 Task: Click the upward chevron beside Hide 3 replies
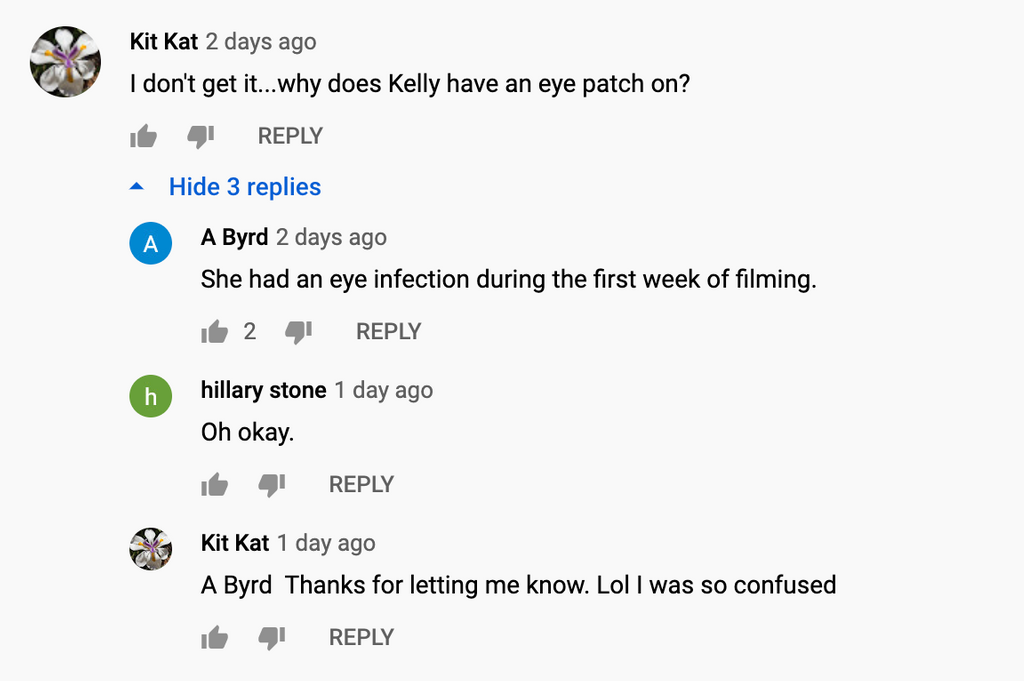[138, 185]
